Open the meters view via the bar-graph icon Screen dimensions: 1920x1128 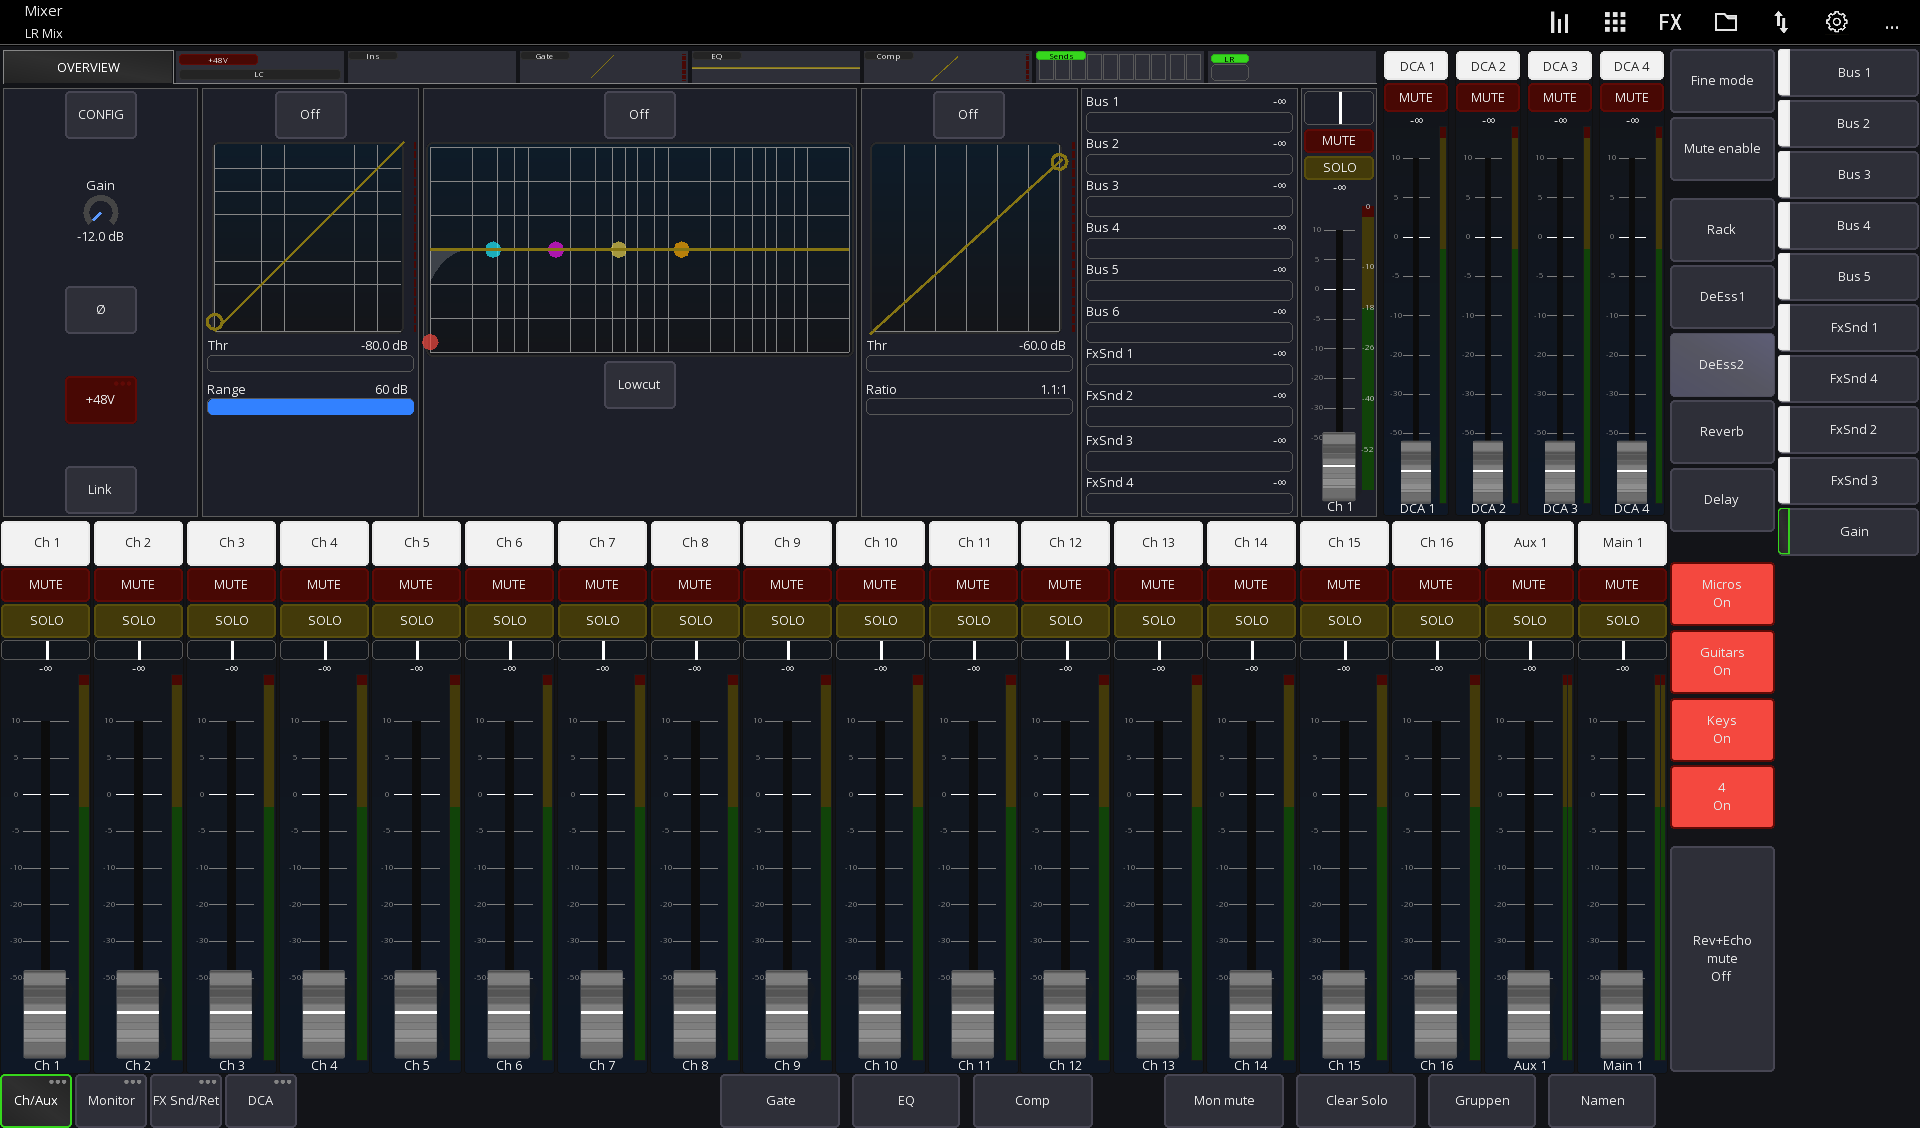[x=1558, y=21]
